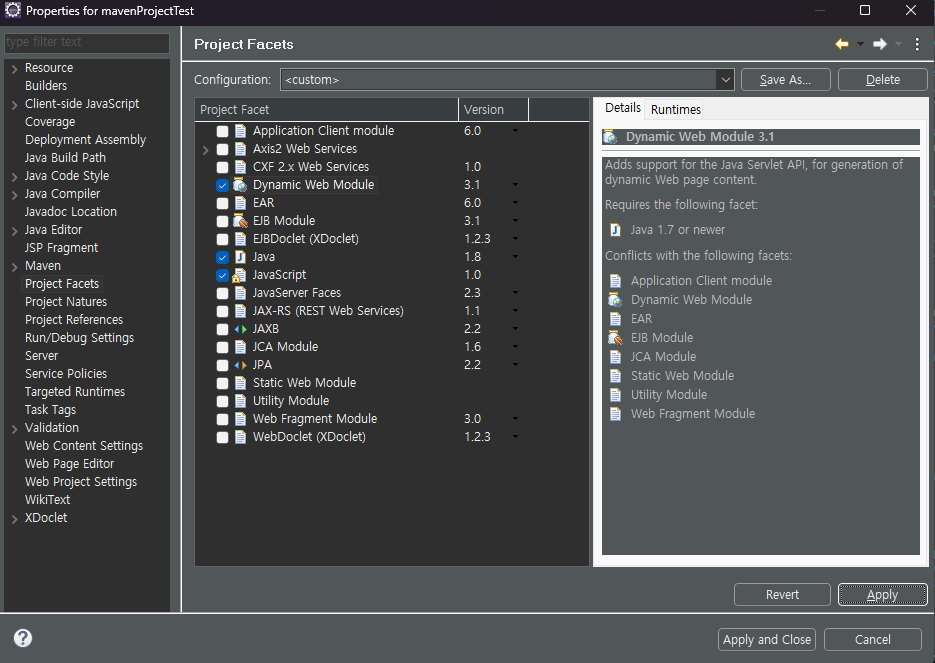935x663 pixels.
Task: Enable the JAX-RS (REST Web Services) checkbox
Action: point(222,311)
